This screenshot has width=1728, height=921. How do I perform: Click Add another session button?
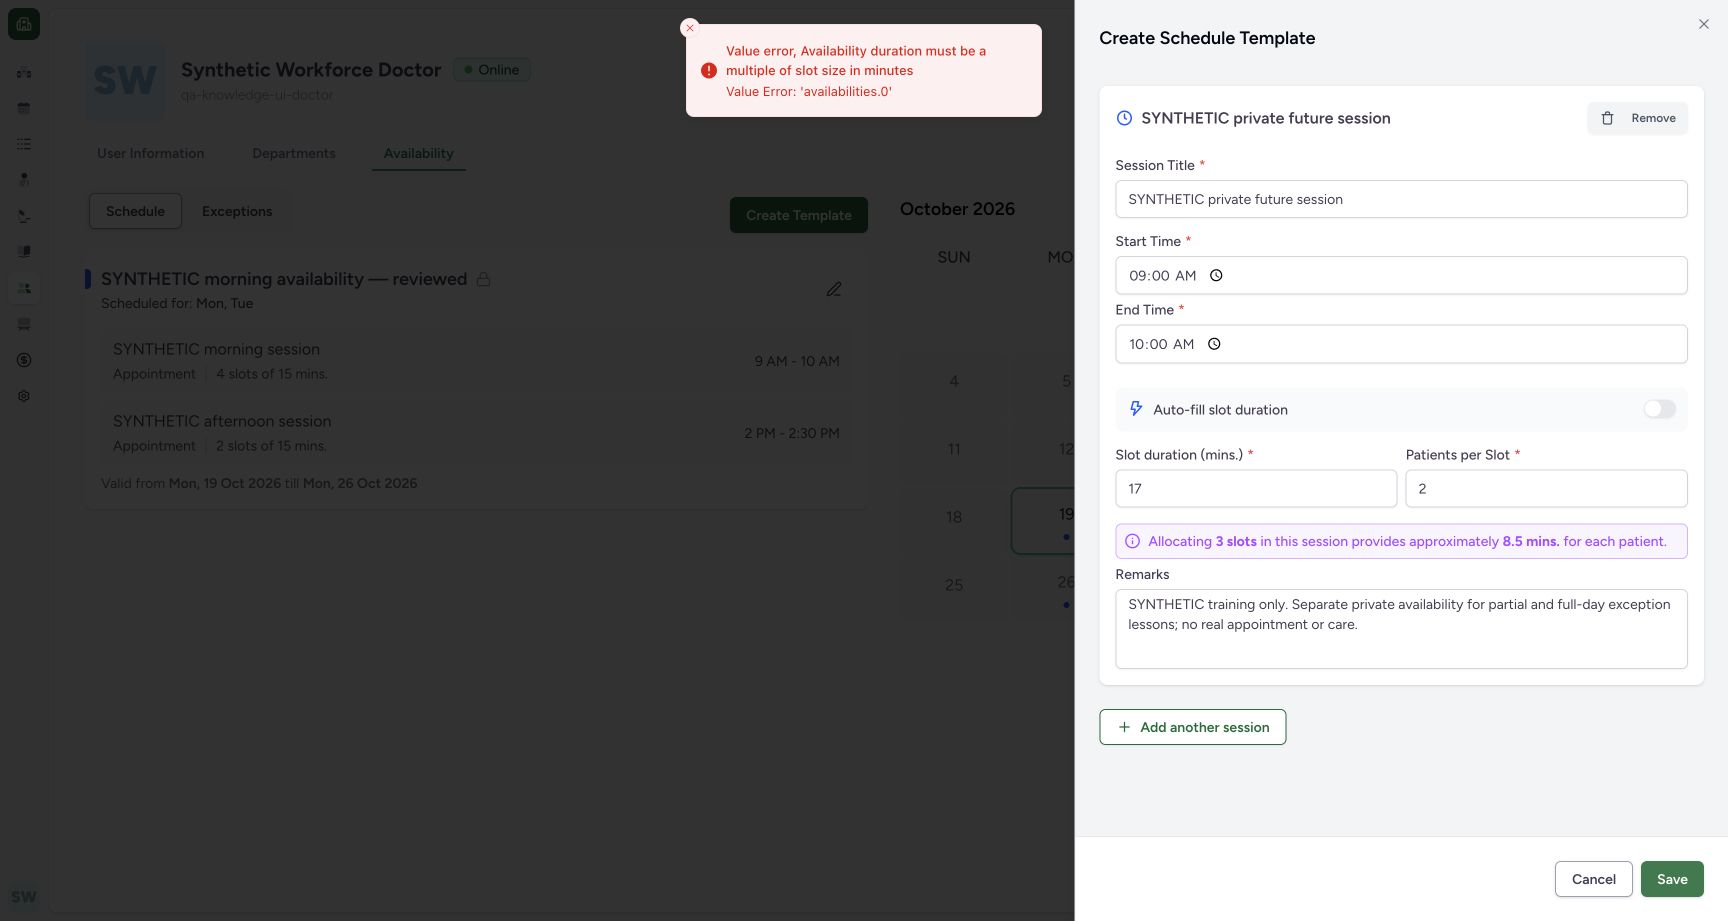pos(1193,727)
